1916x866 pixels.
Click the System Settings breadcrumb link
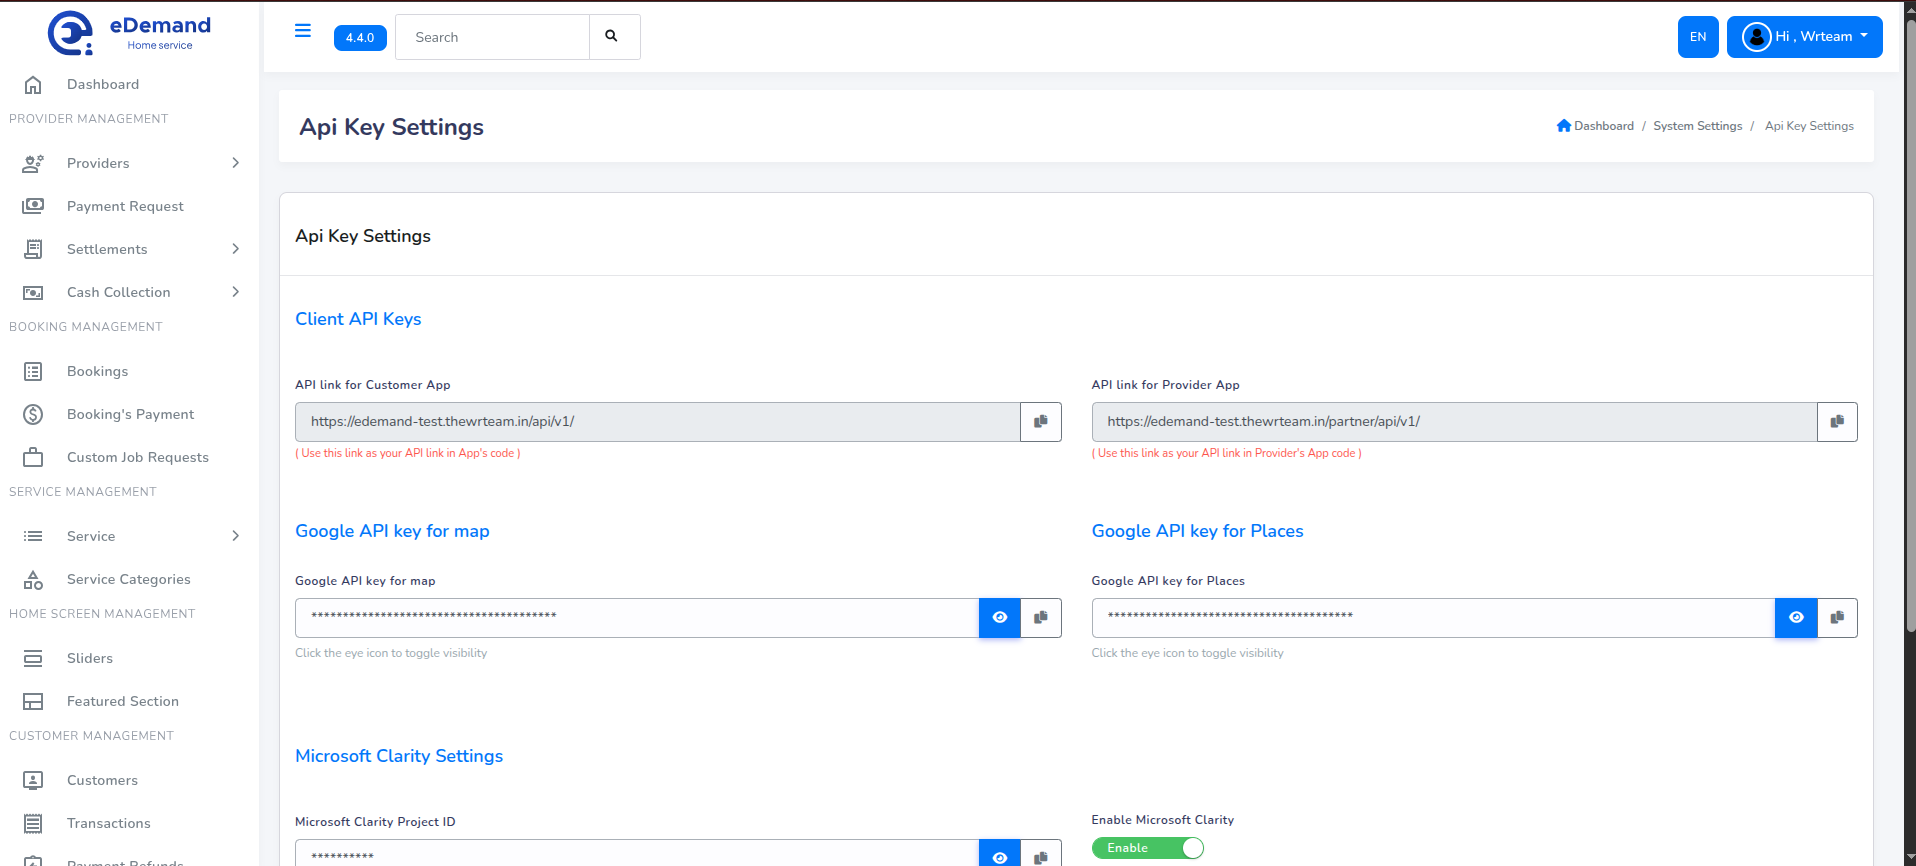tap(1697, 126)
